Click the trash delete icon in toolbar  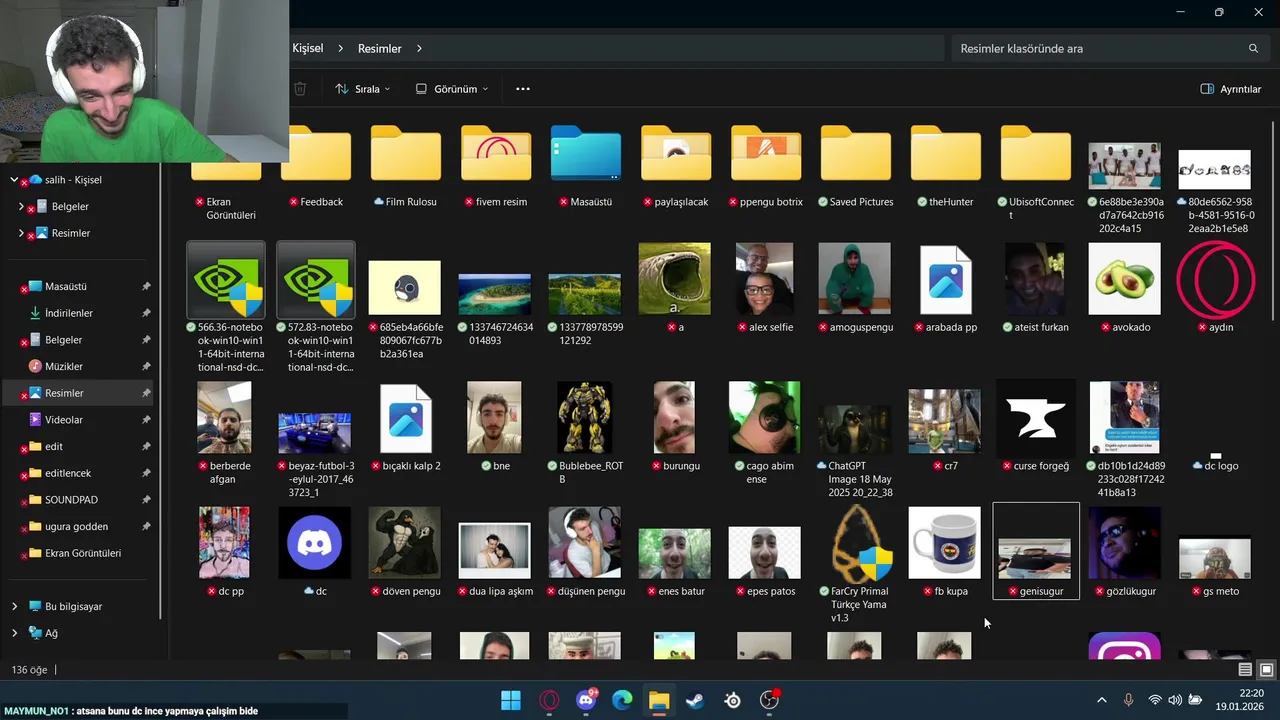[x=300, y=89]
